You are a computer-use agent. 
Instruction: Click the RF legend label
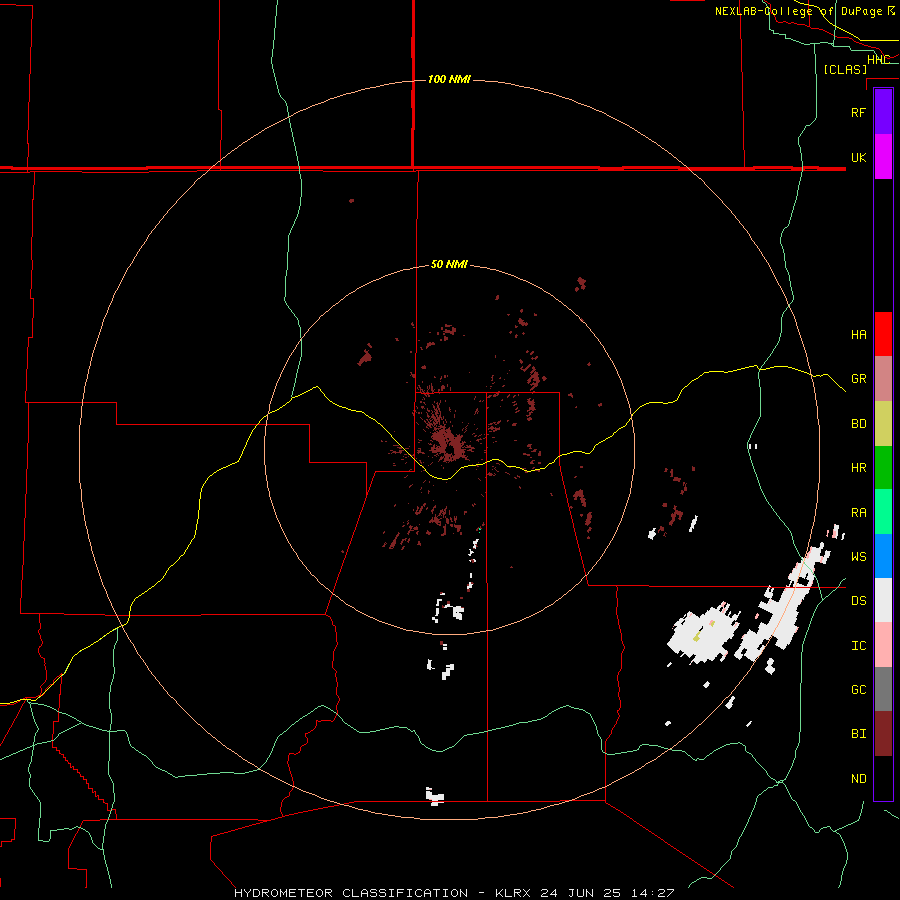coord(858,112)
